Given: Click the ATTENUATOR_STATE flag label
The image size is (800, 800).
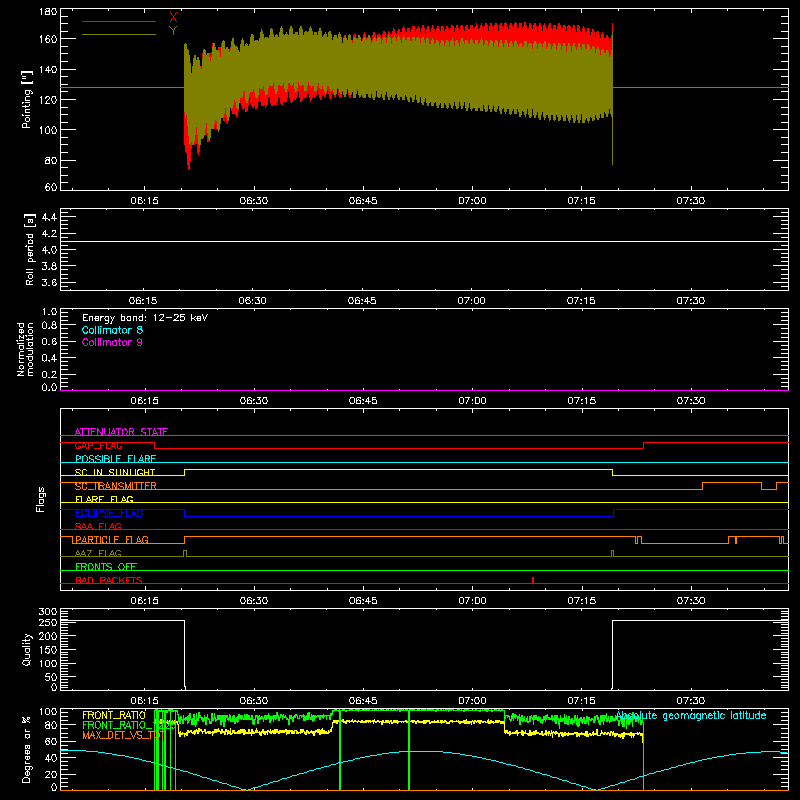Looking at the screenshot, I should pos(121,432).
